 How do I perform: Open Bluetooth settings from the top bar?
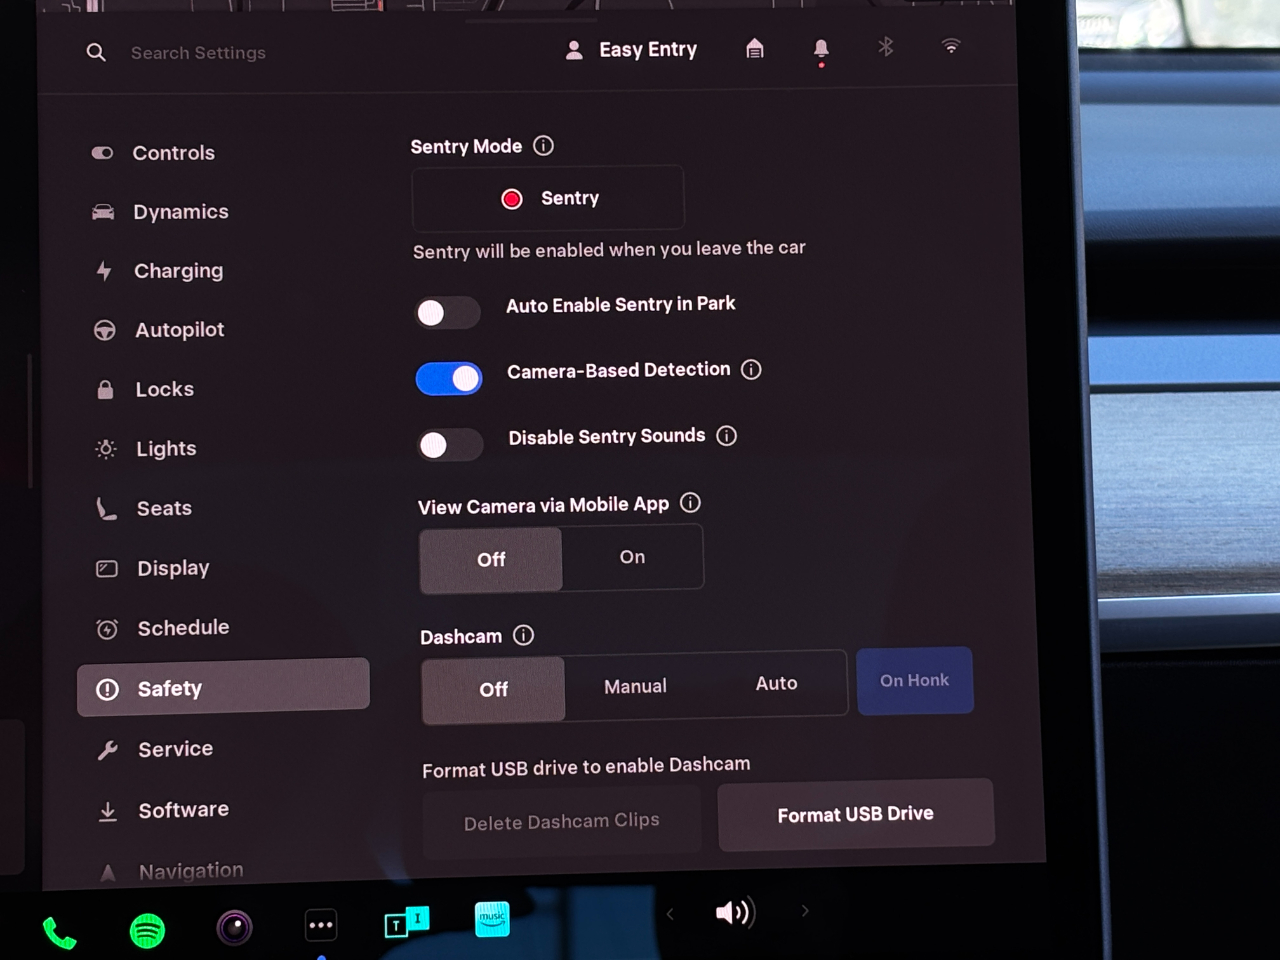(886, 47)
